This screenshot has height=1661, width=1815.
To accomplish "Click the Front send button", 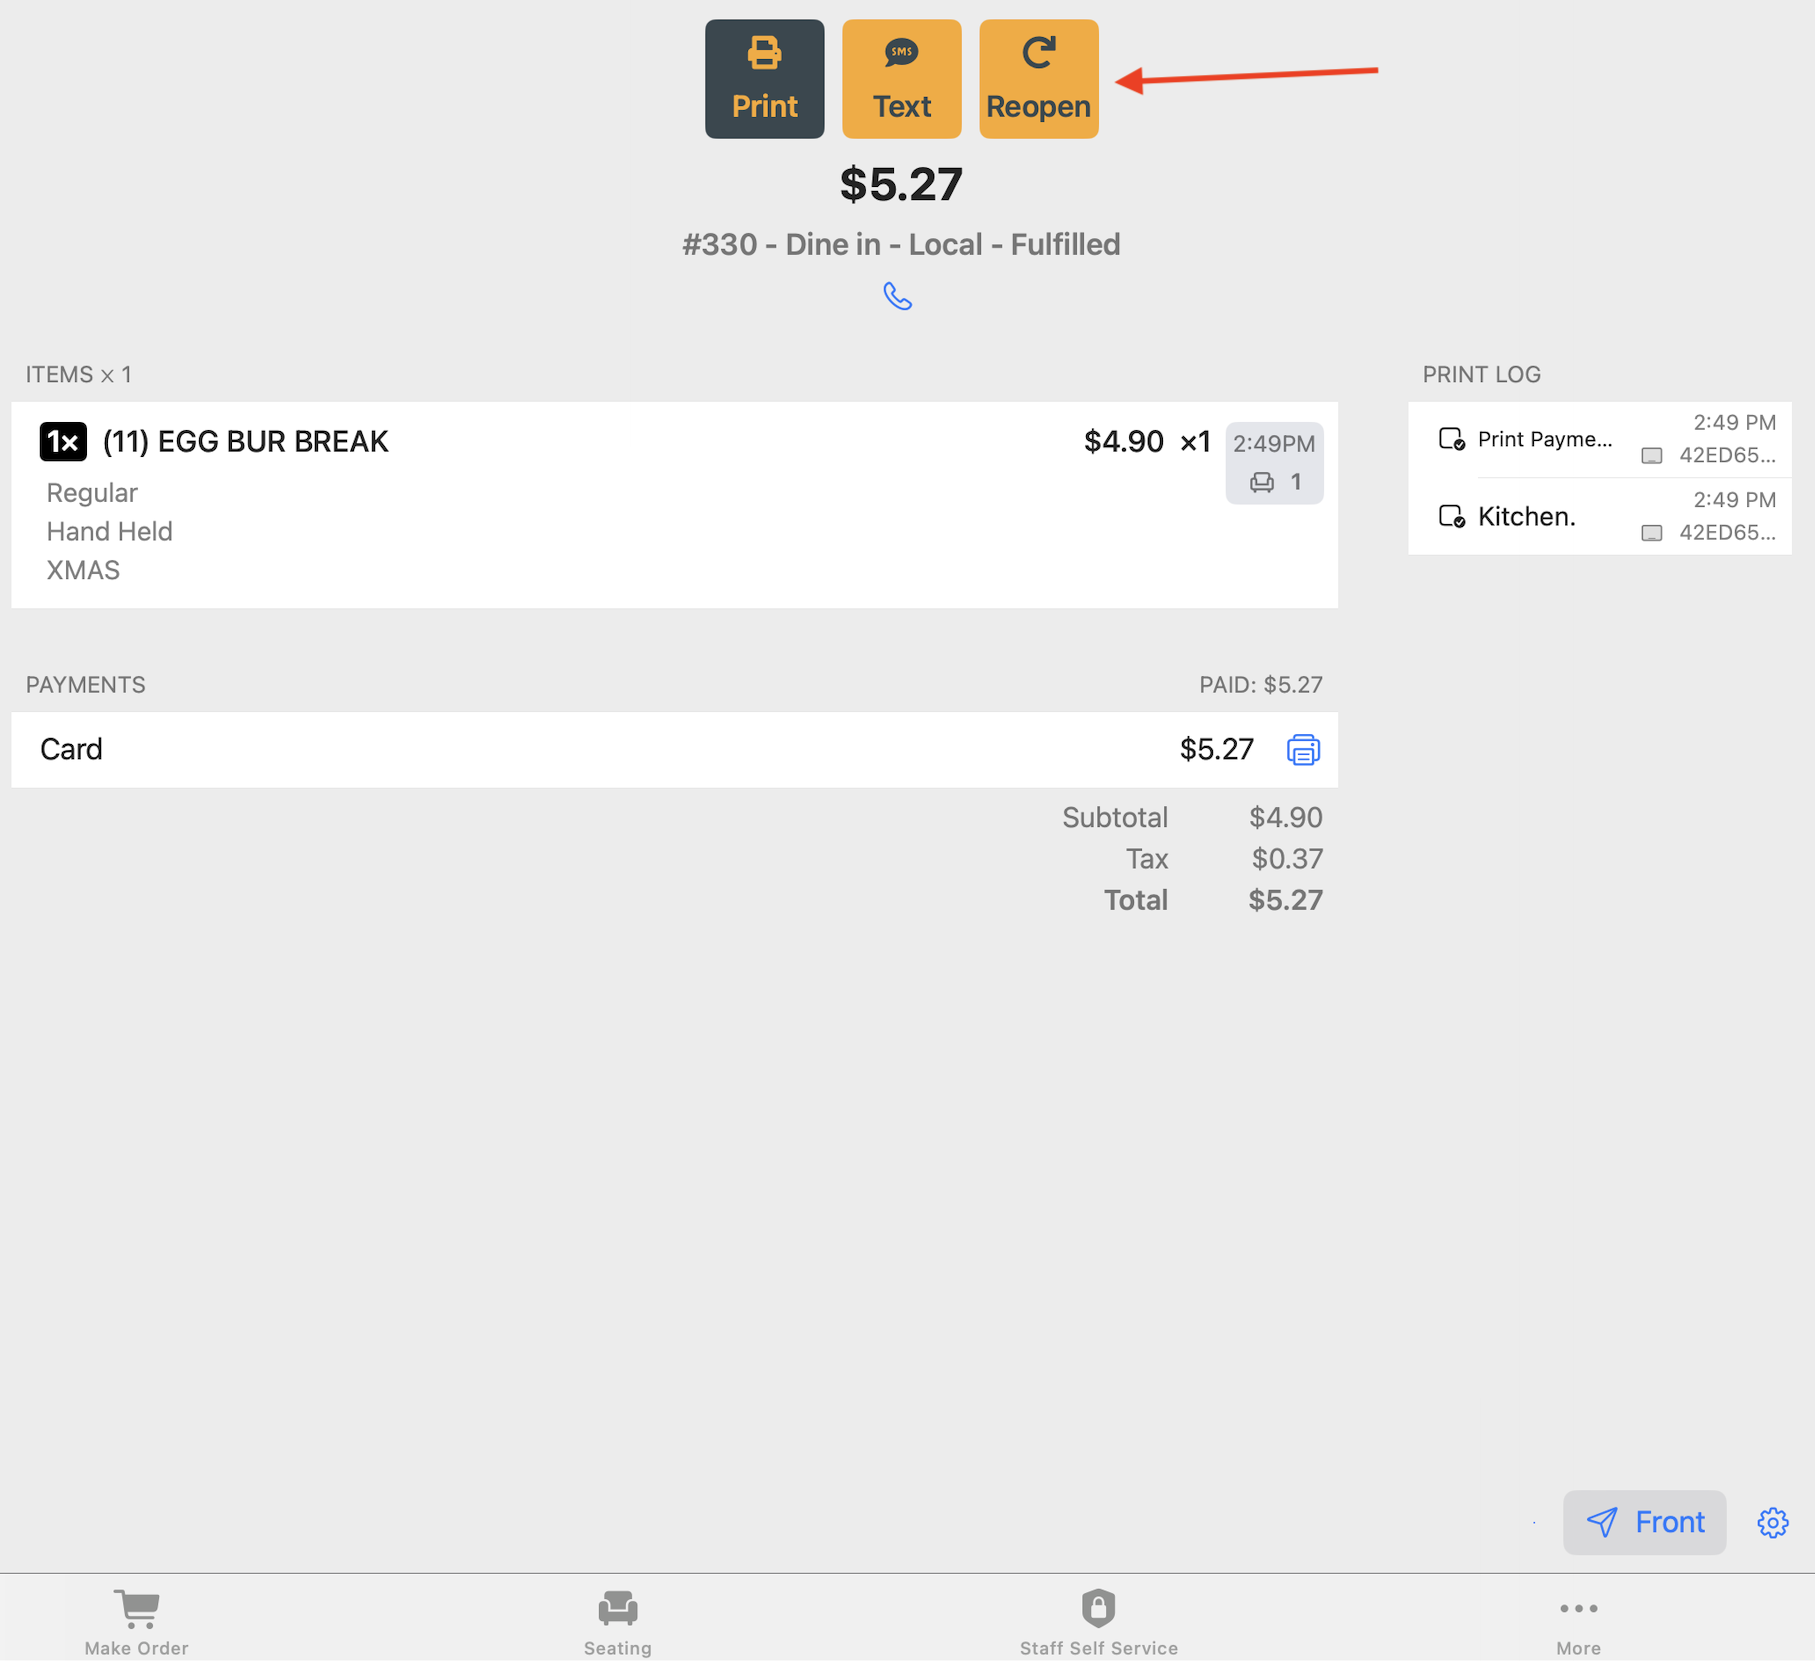I will 1644,1522.
